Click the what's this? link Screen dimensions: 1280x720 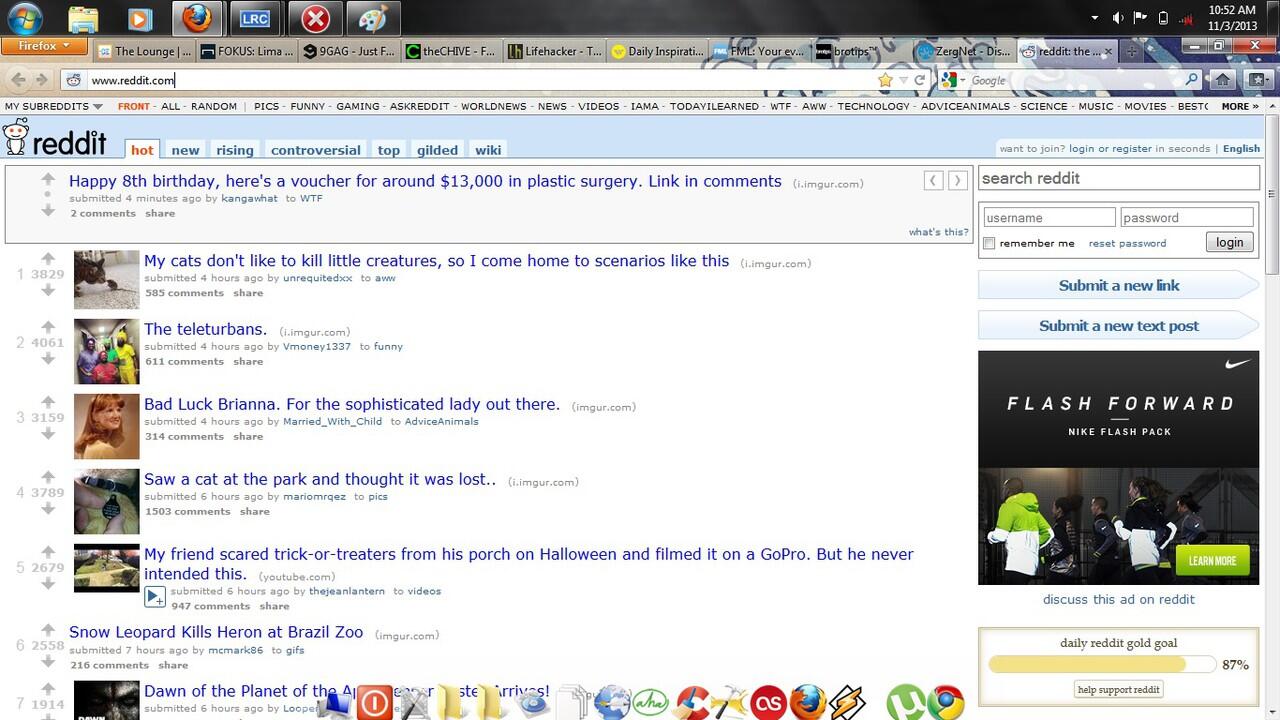(938, 232)
